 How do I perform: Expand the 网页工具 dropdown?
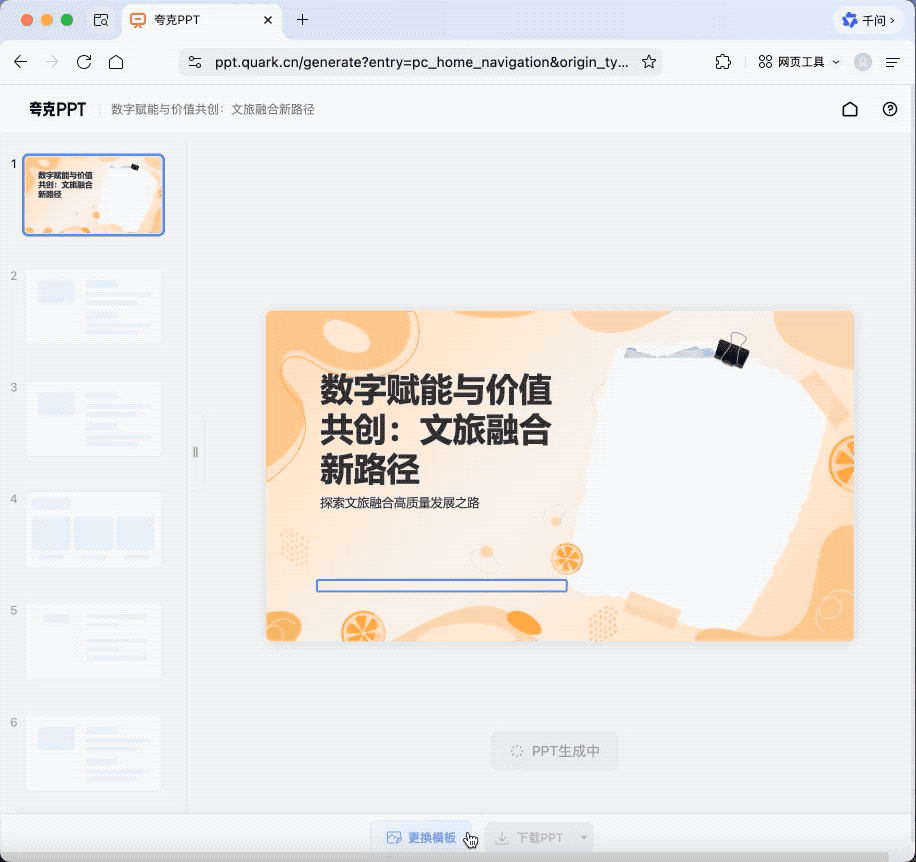click(x=799, y=62)
